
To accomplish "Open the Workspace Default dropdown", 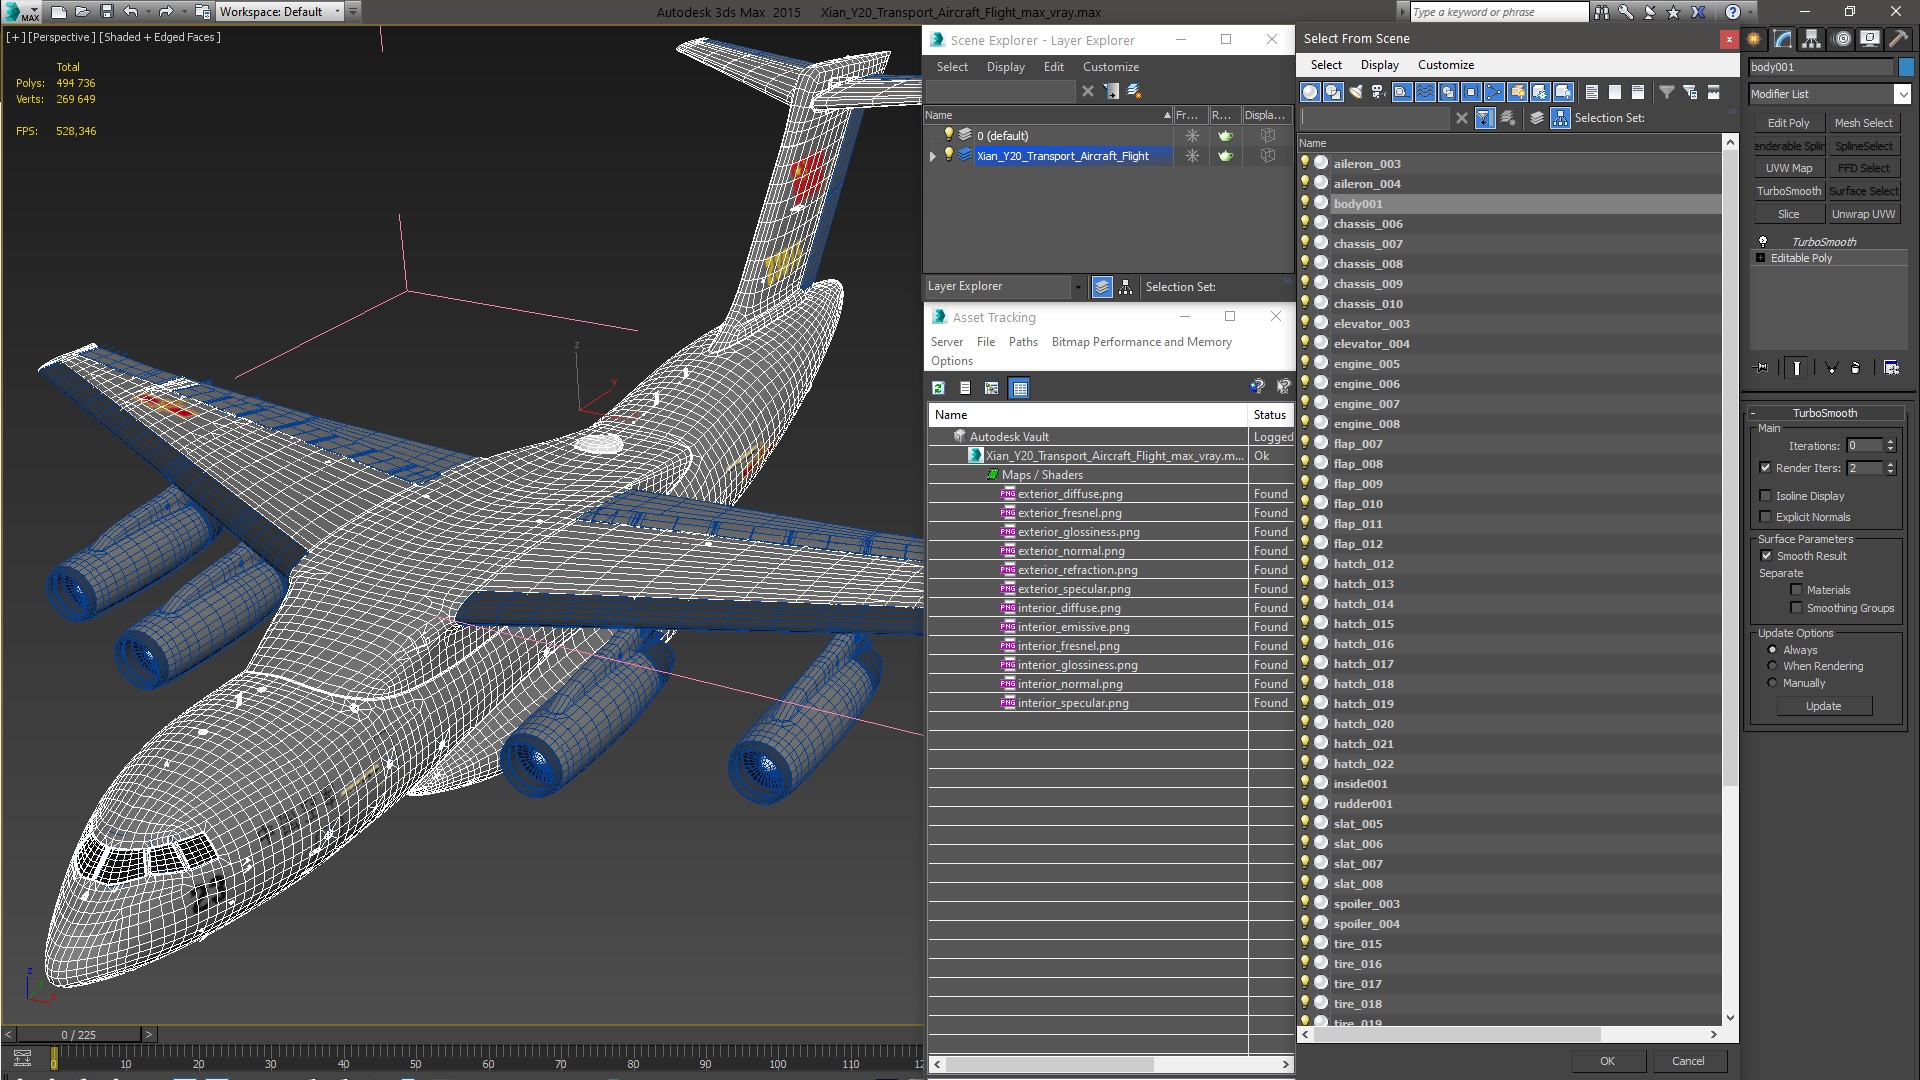I will (x=337, y=12).
